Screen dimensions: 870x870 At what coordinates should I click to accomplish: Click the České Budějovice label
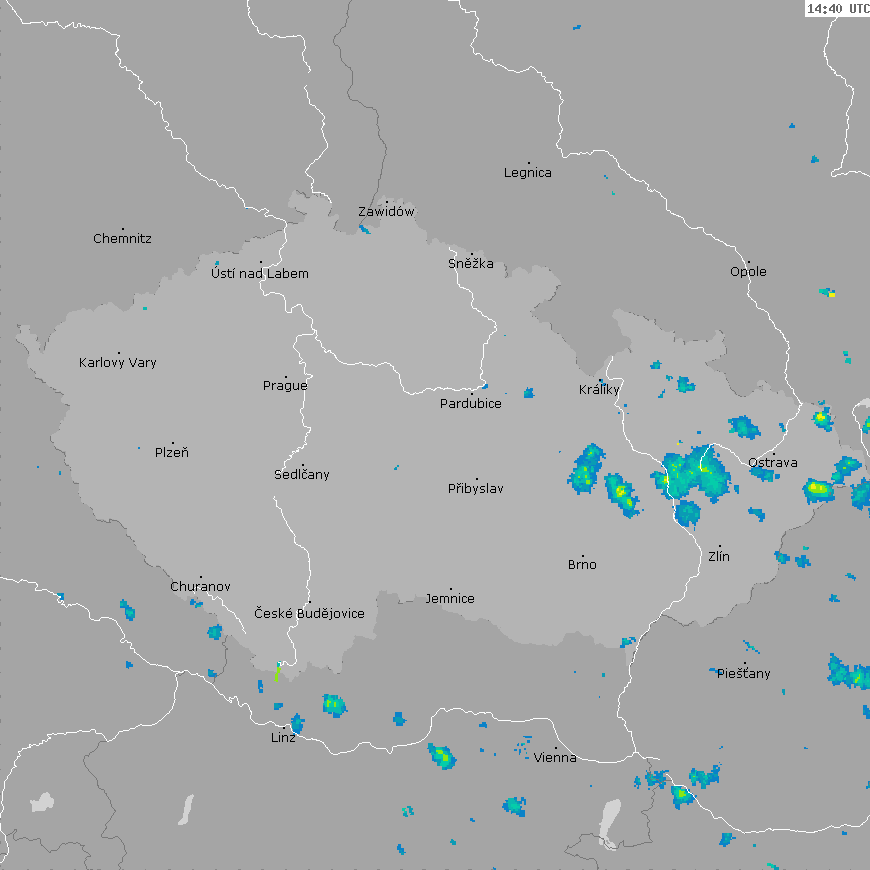309,614
